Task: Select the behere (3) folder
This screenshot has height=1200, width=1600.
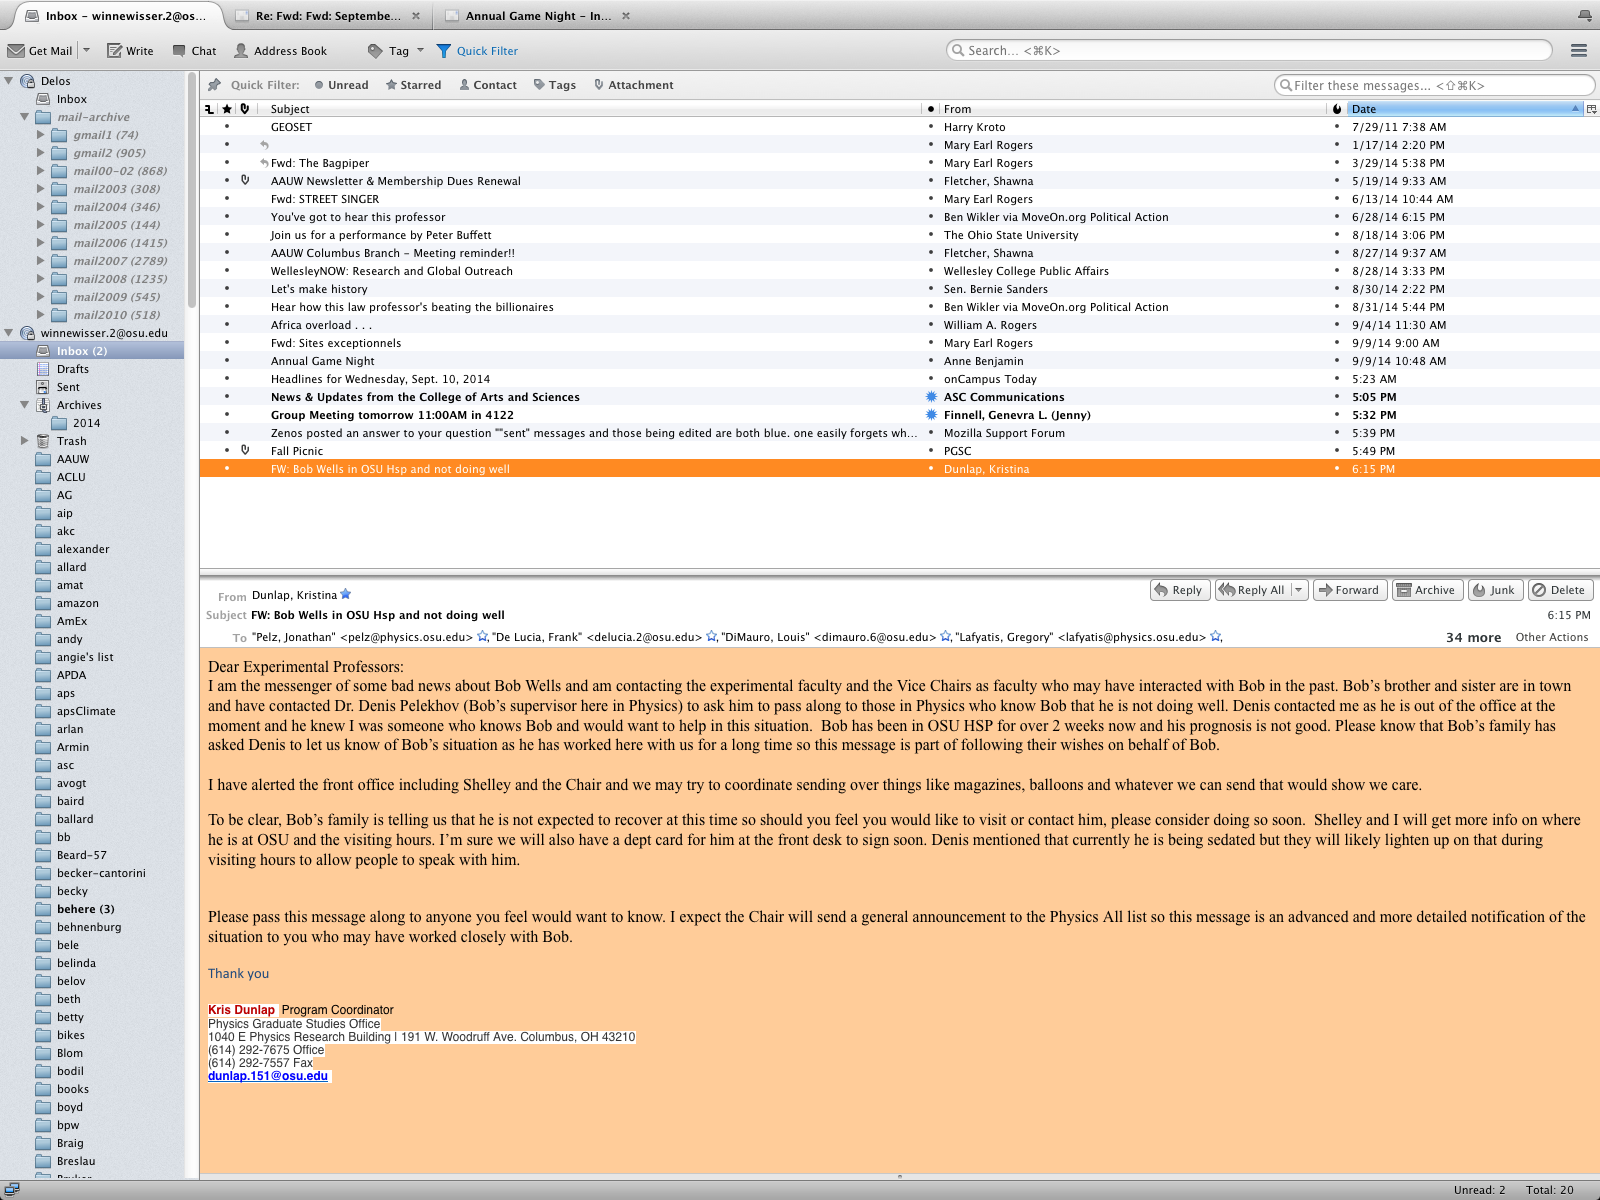Action: coord(85,909)
